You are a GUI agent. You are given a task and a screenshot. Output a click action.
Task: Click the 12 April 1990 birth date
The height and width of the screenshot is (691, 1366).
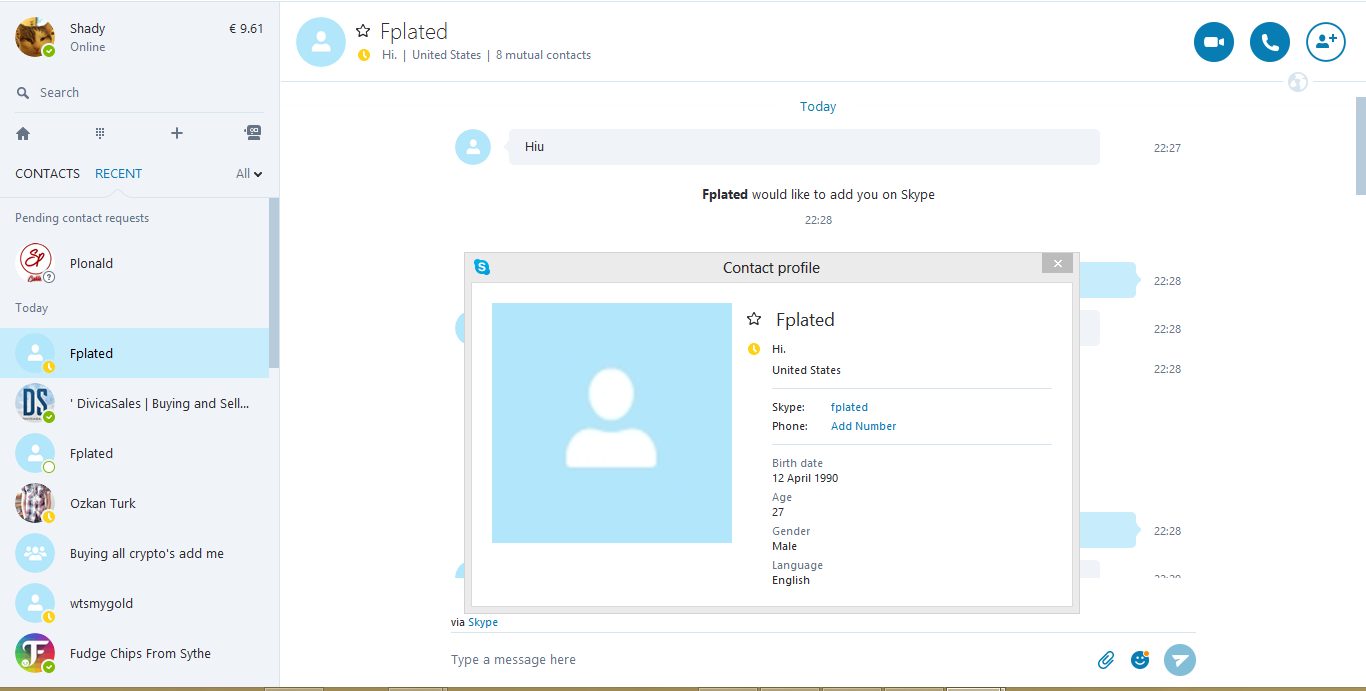coord(805,478)
